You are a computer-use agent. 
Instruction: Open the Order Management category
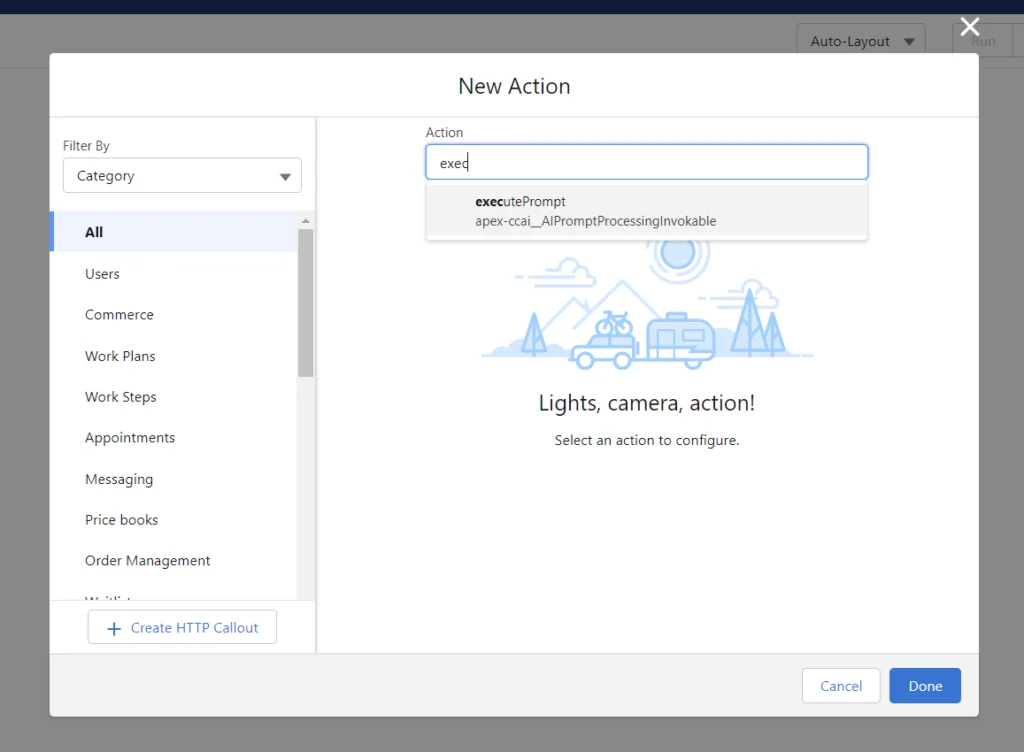click(147, 561)
